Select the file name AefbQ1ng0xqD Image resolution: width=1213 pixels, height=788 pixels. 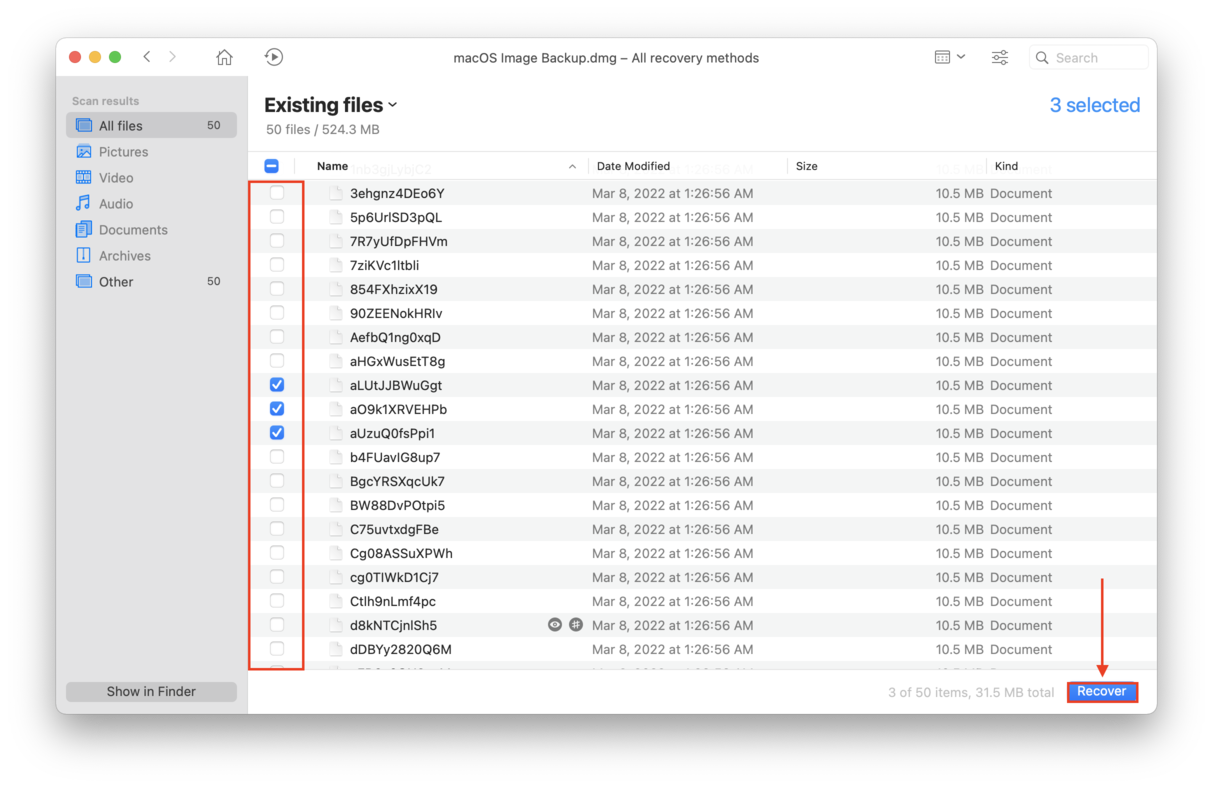pyautogui.click(x=395, y=337)
